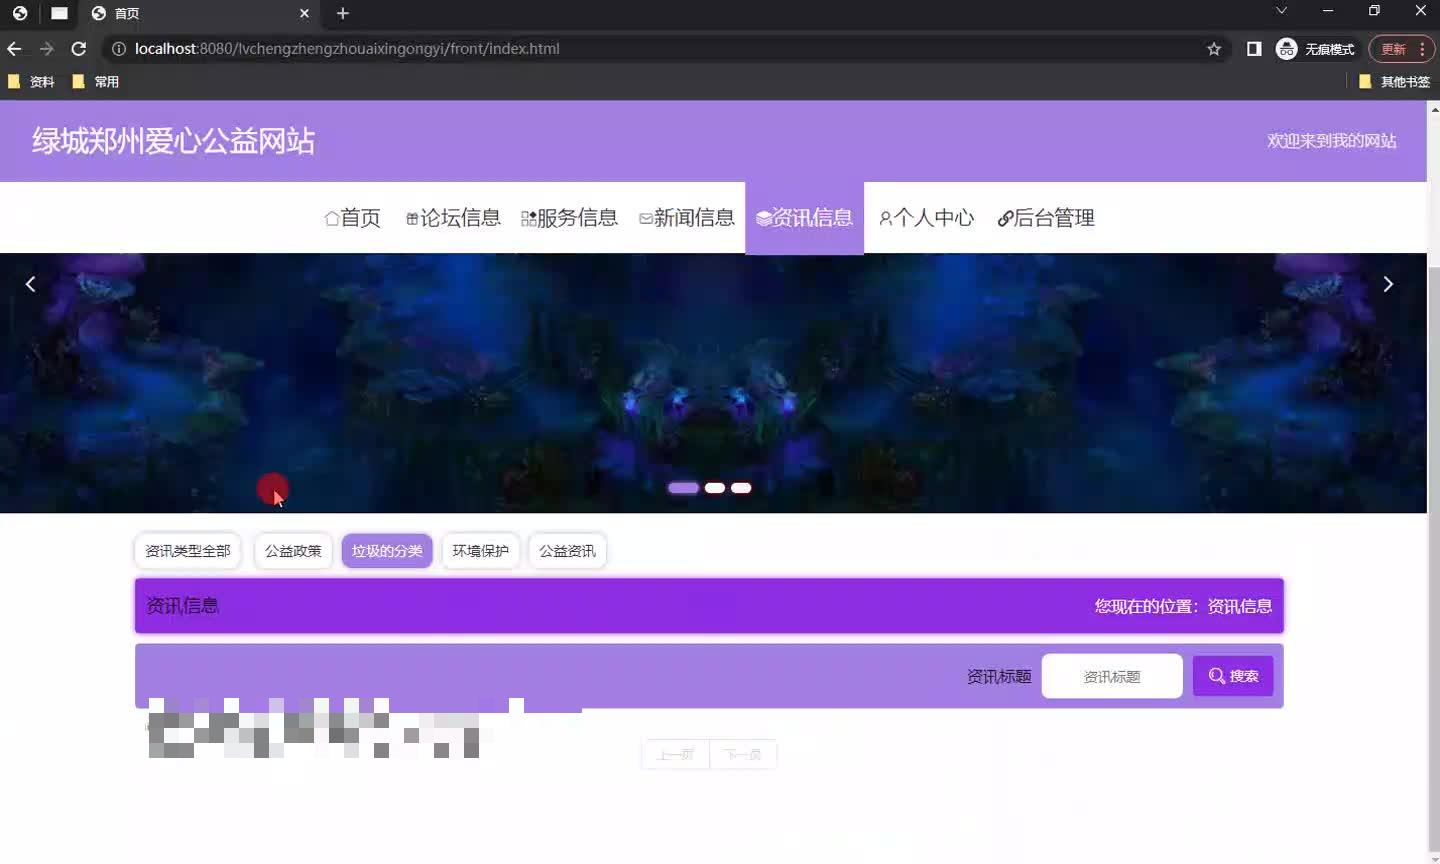Select the 垃圾的分类 category chip
This screenshot has width=1440, height=864.
(x=387, y=551)
